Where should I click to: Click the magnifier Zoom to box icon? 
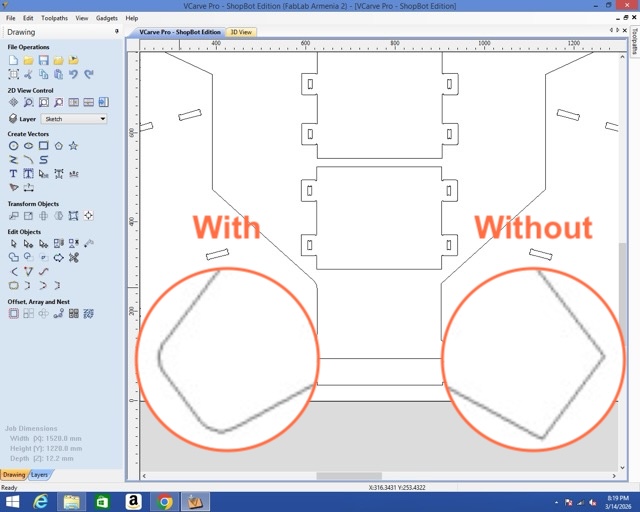tap(28, 102)
